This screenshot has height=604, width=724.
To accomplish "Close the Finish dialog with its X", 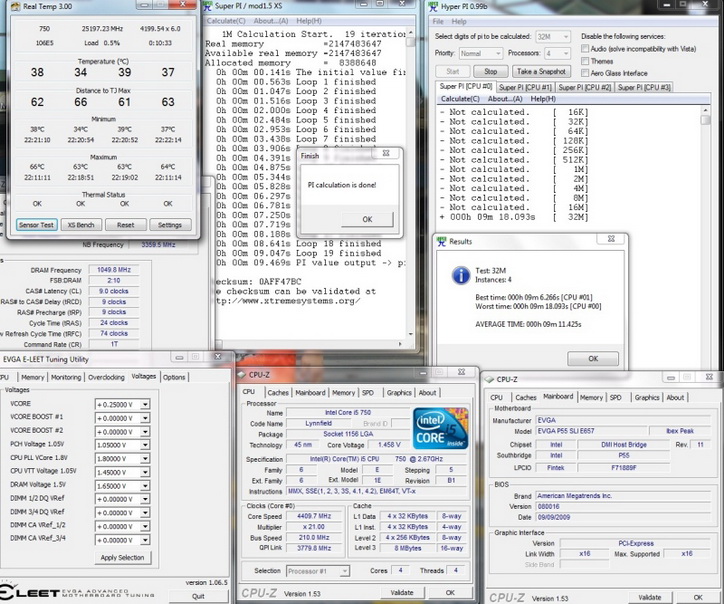I will 386,153.
